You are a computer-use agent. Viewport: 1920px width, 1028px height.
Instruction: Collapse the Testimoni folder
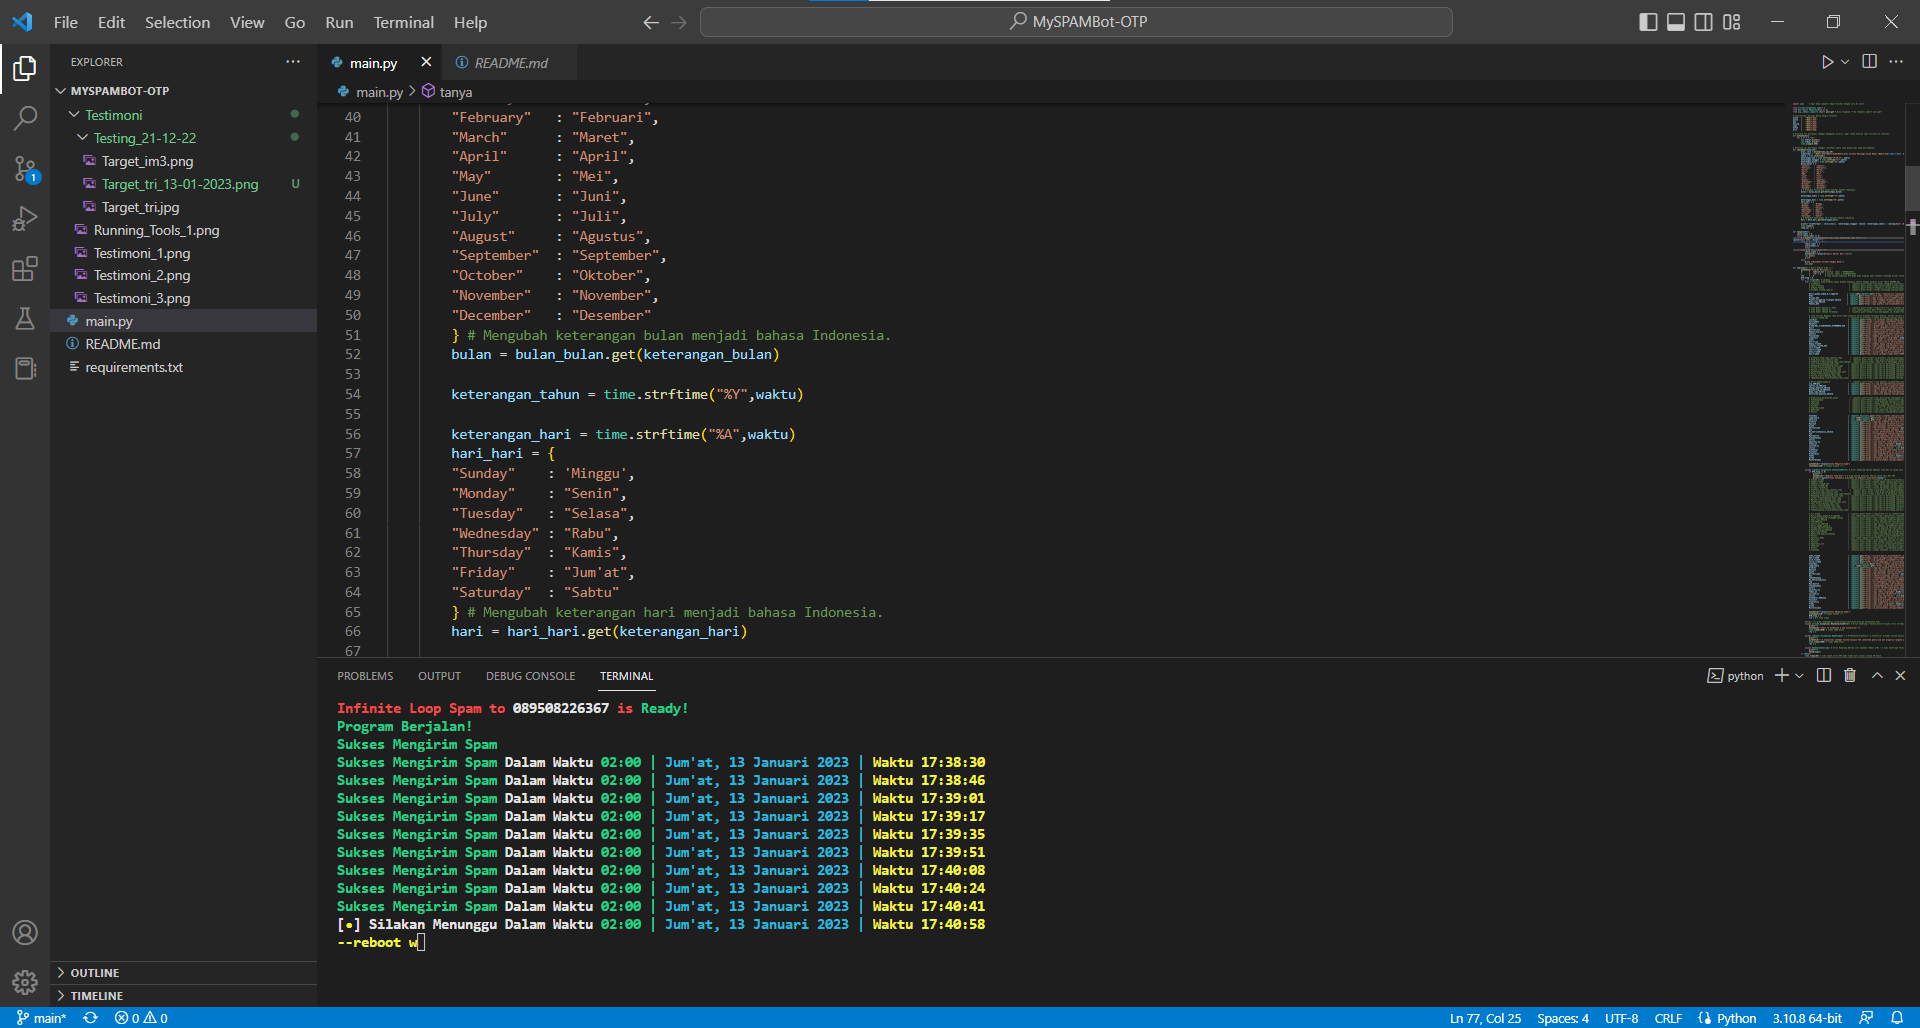(x=113, y=115)
